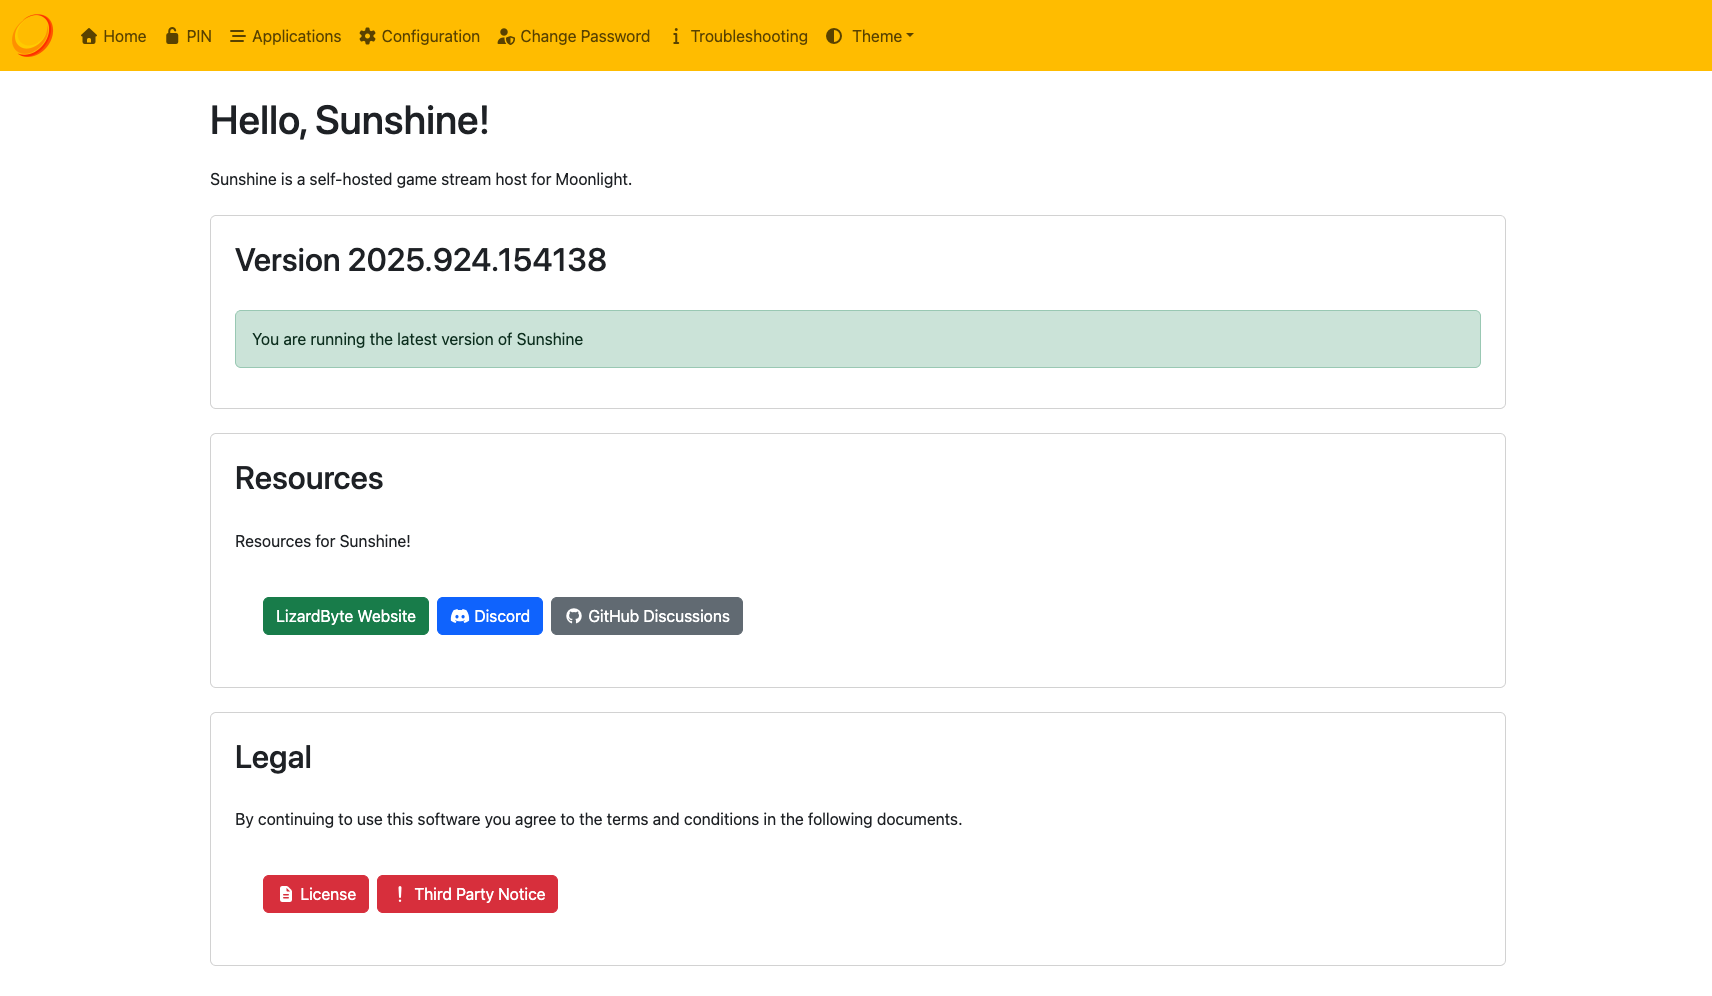
Task: Navigate to the PIN page
Action: pyautogui.click(x=197, y=36)
